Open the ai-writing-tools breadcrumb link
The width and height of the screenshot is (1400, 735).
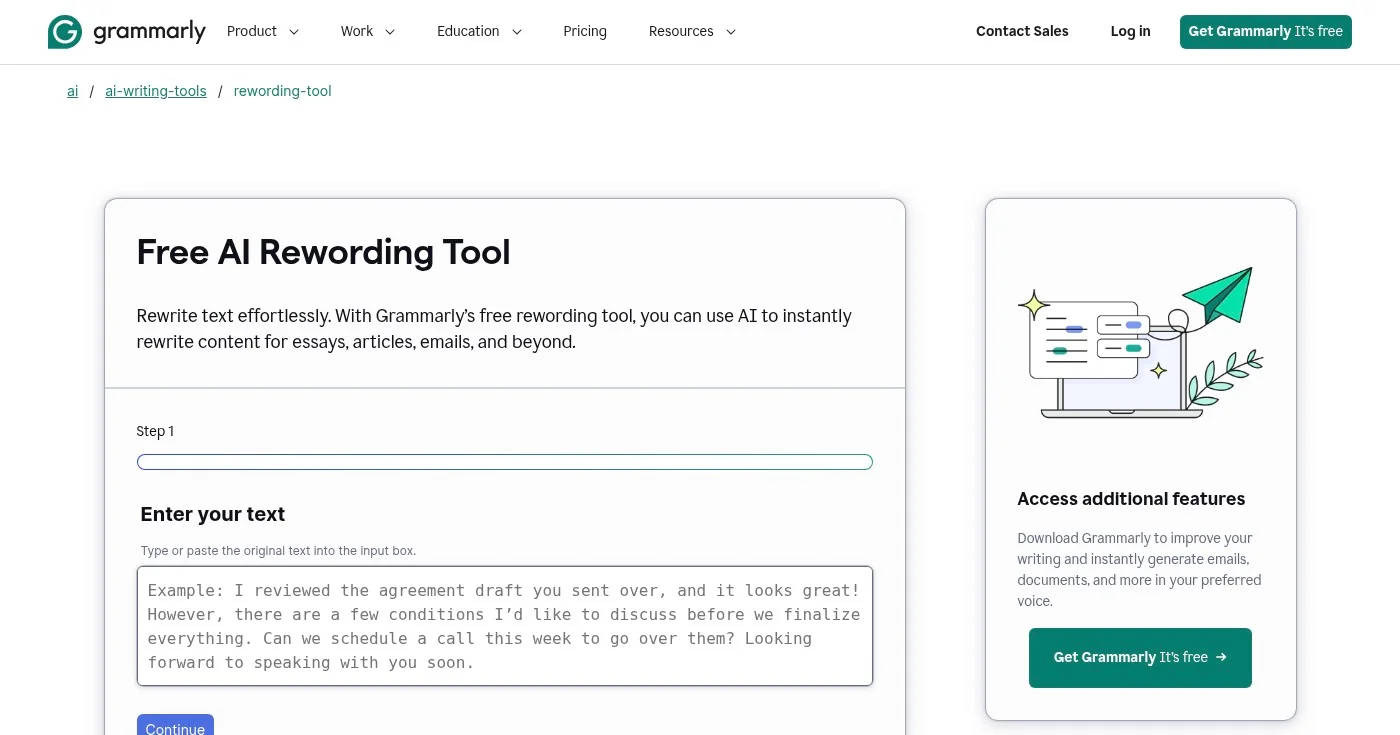pos(156,91)
